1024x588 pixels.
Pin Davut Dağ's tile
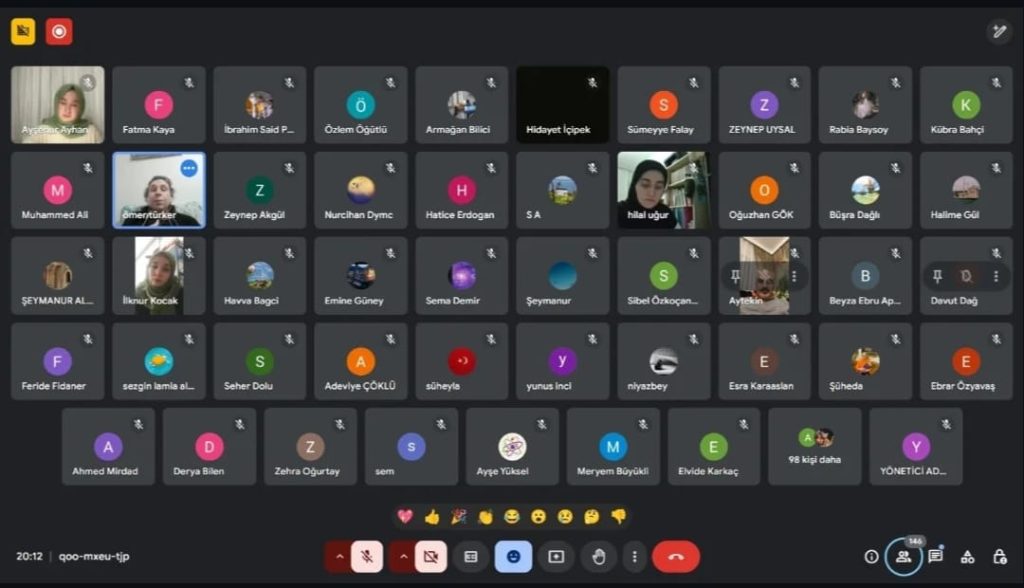(x=937, y=276)
